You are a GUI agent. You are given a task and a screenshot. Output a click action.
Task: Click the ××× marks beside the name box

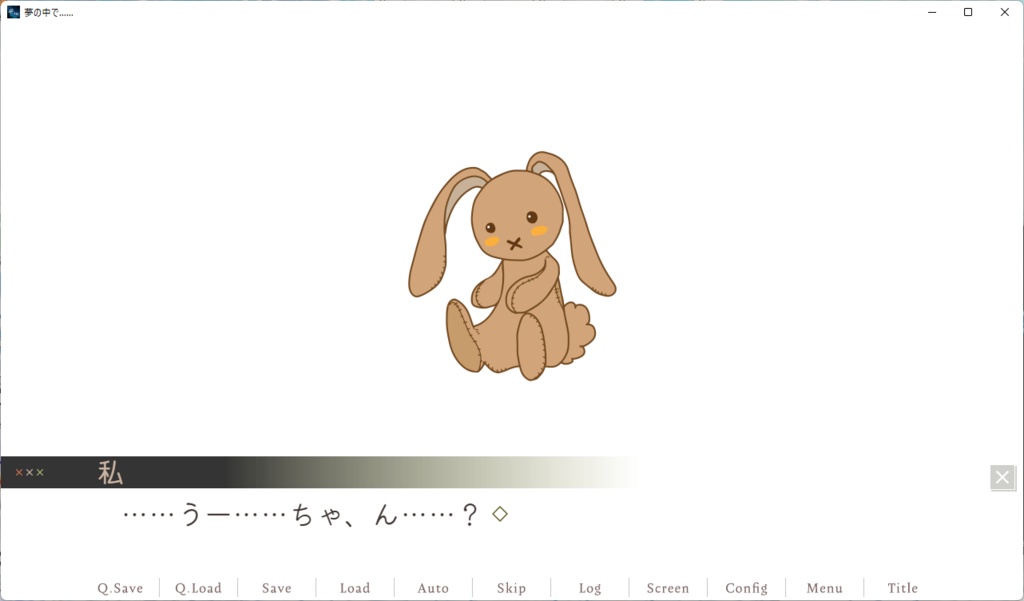click(x=28, y=472)
